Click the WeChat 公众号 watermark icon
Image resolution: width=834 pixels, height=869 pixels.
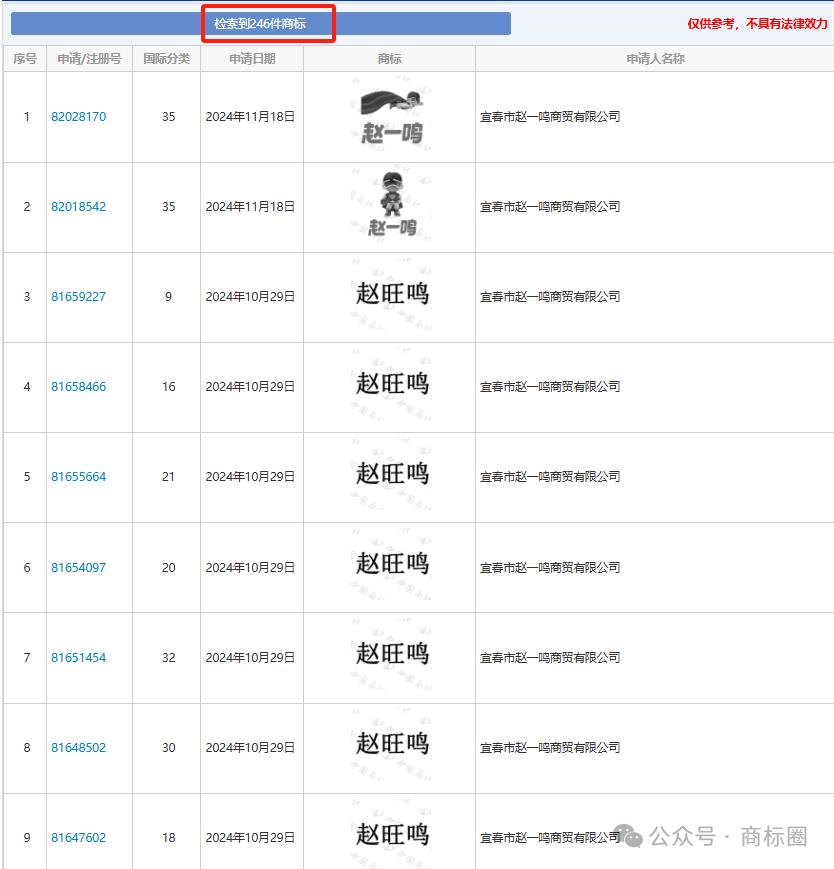[x=629, y=836]
